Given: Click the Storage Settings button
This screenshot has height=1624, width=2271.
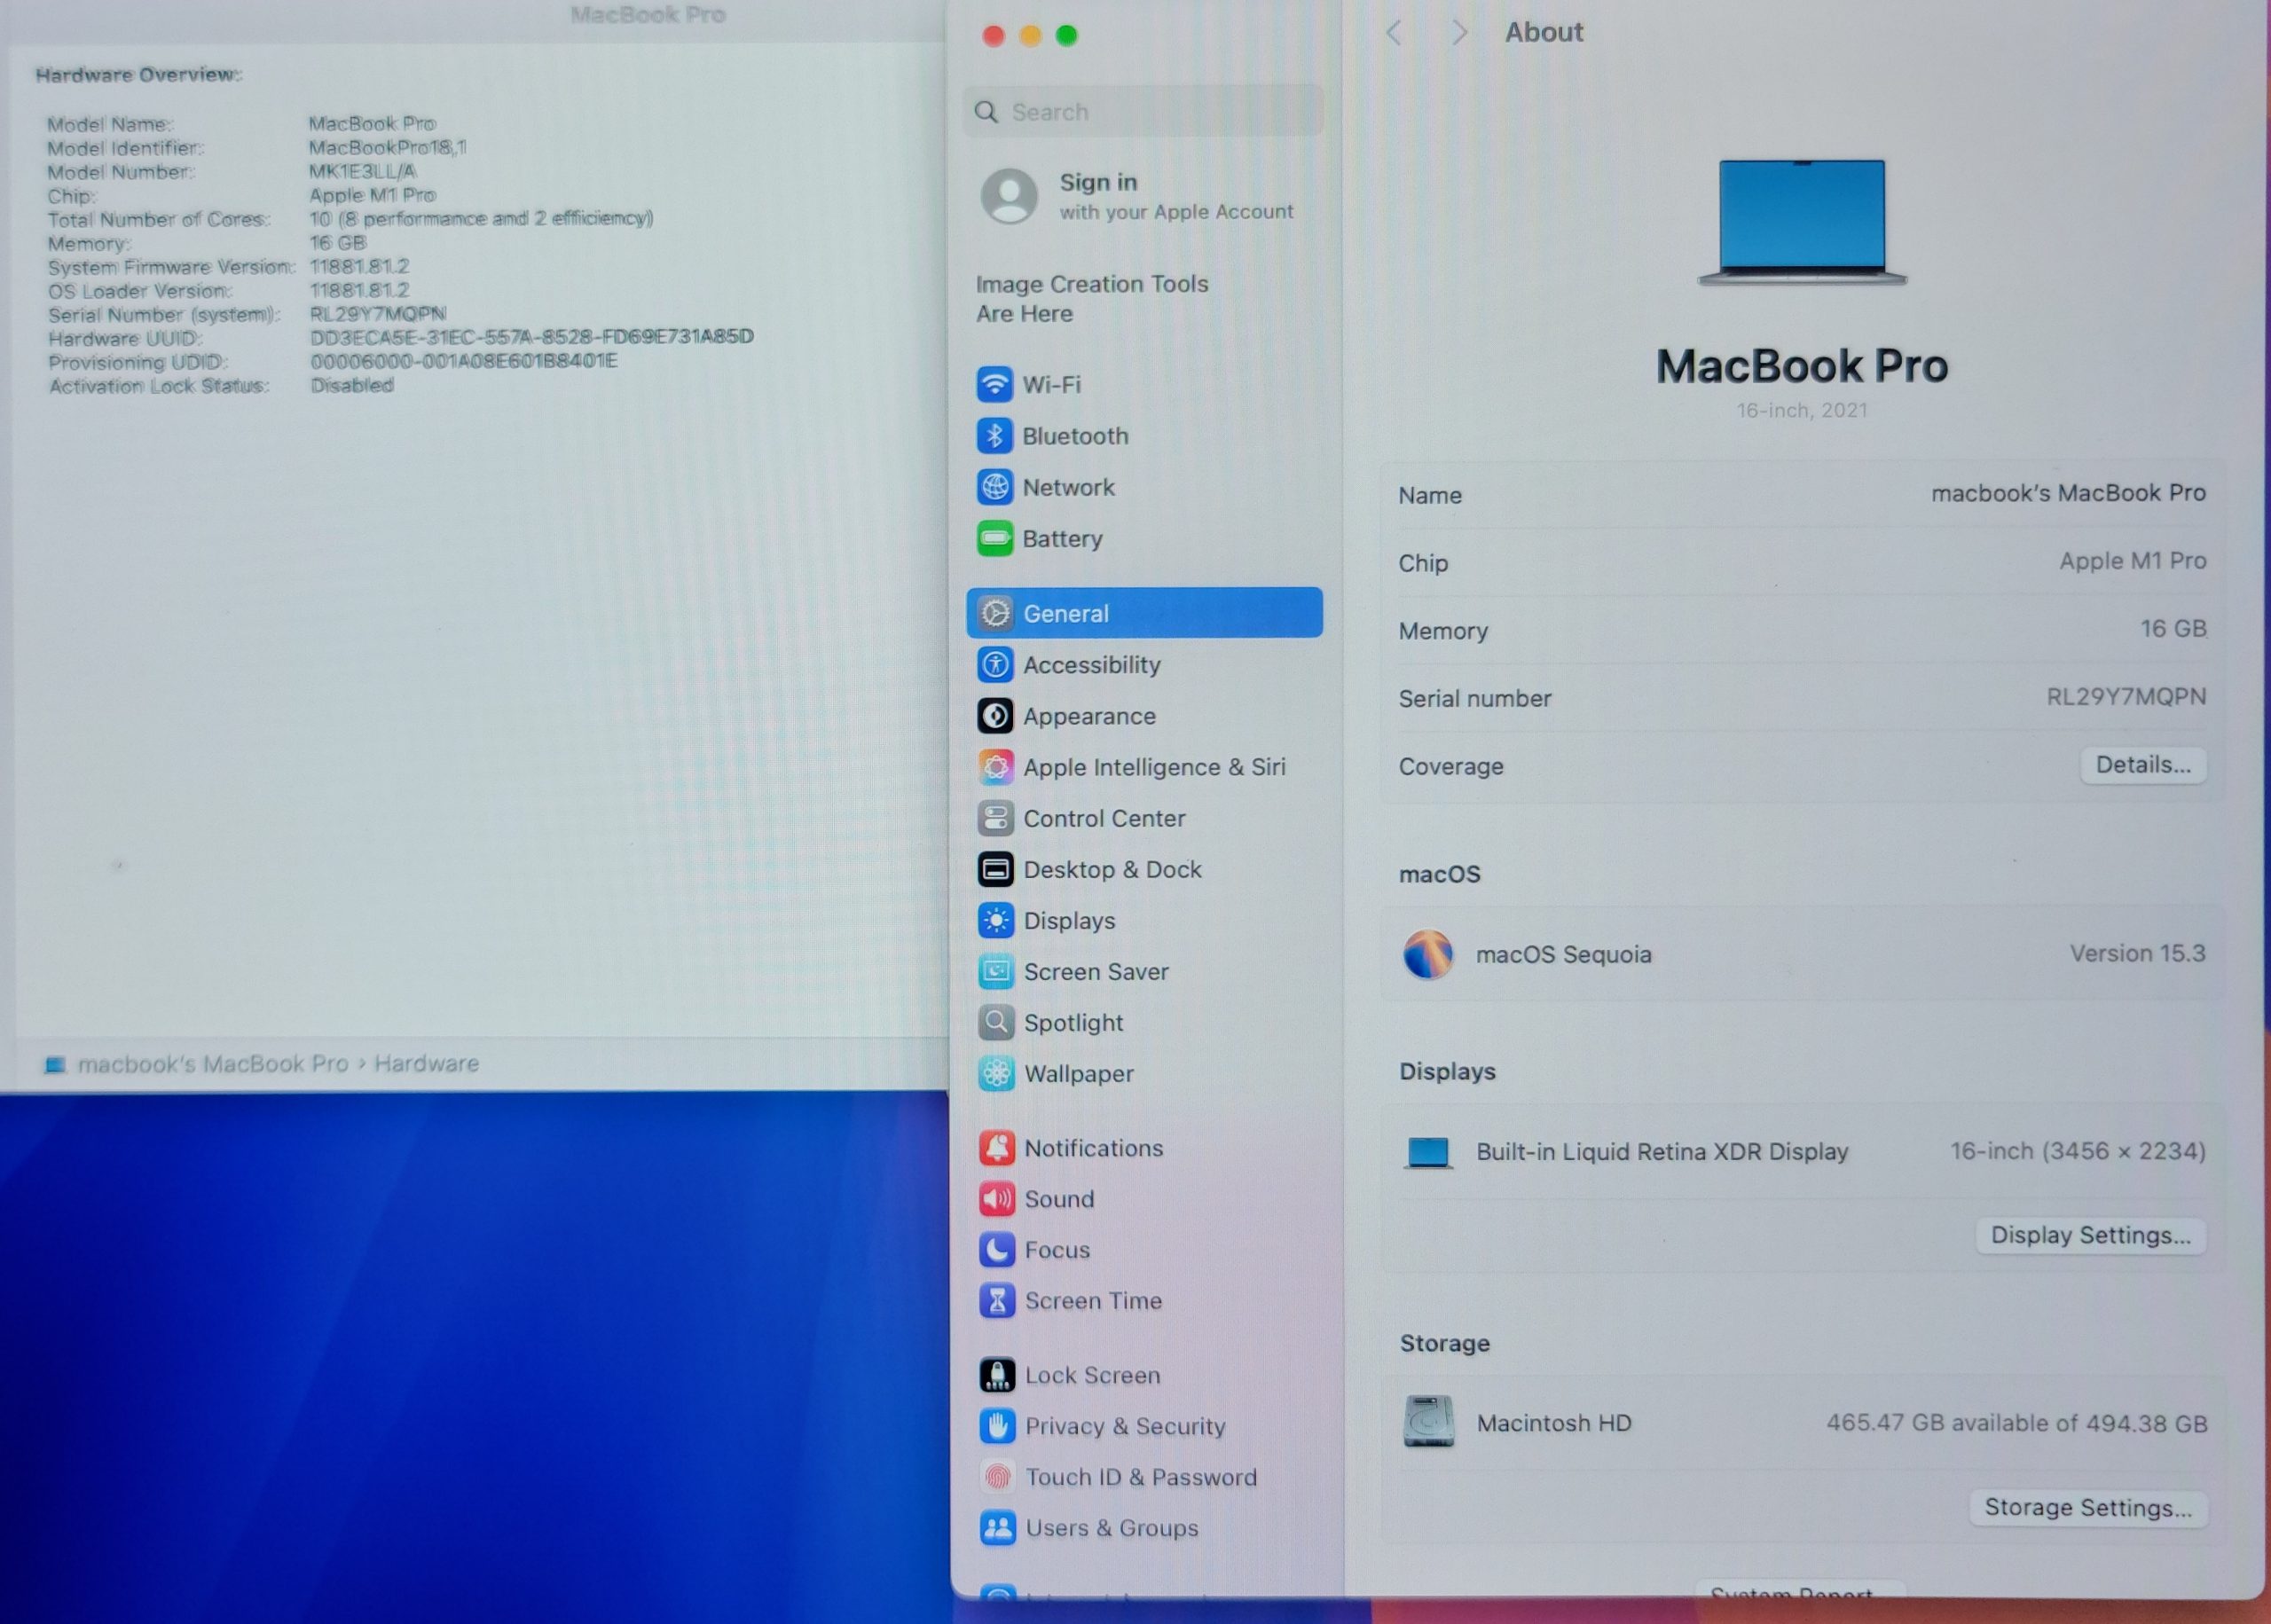Looking at the screenshot, I should [2087, 1507].
